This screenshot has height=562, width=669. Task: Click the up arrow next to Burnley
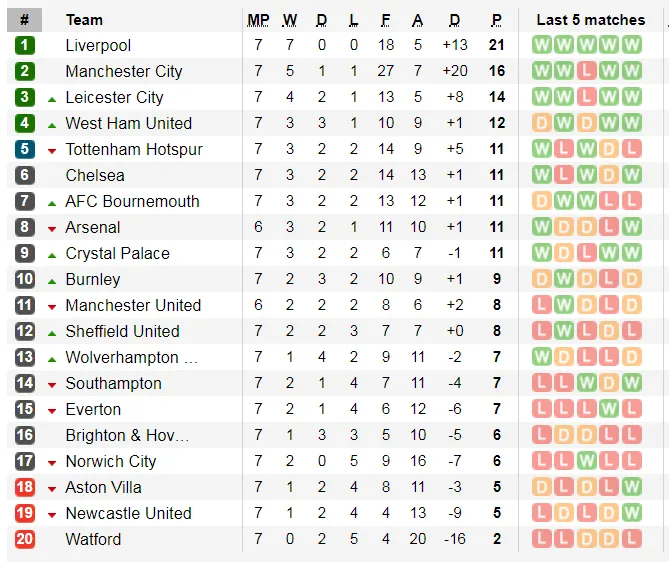pos(52,280)
